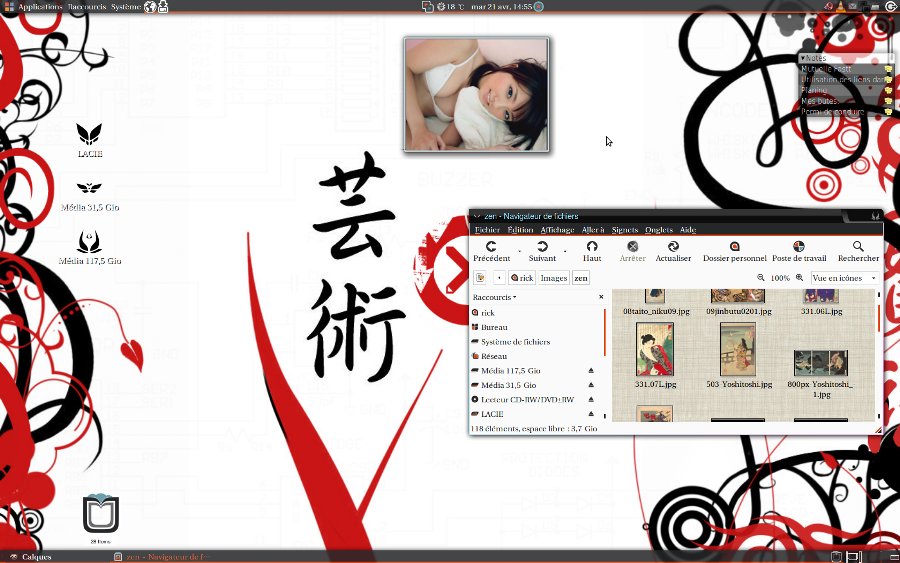Screen dimensions: 900x563
Task: Click the Calques taskbar entry
Action: (32, 557)
